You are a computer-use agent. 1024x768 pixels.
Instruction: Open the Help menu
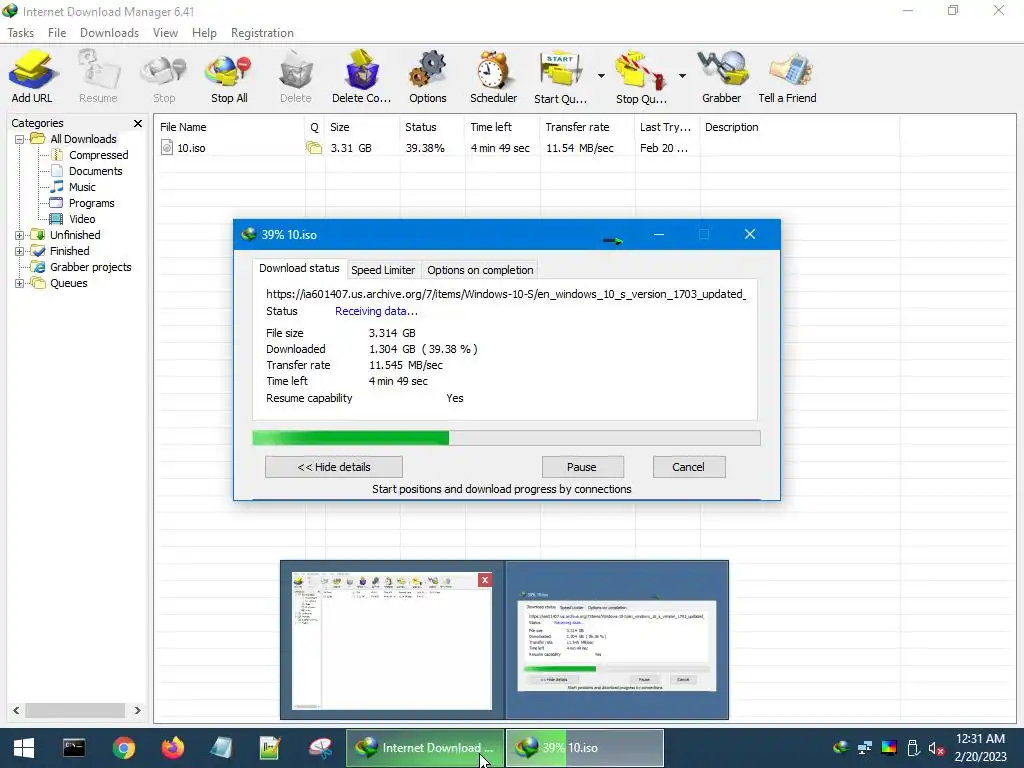(204, 33)
